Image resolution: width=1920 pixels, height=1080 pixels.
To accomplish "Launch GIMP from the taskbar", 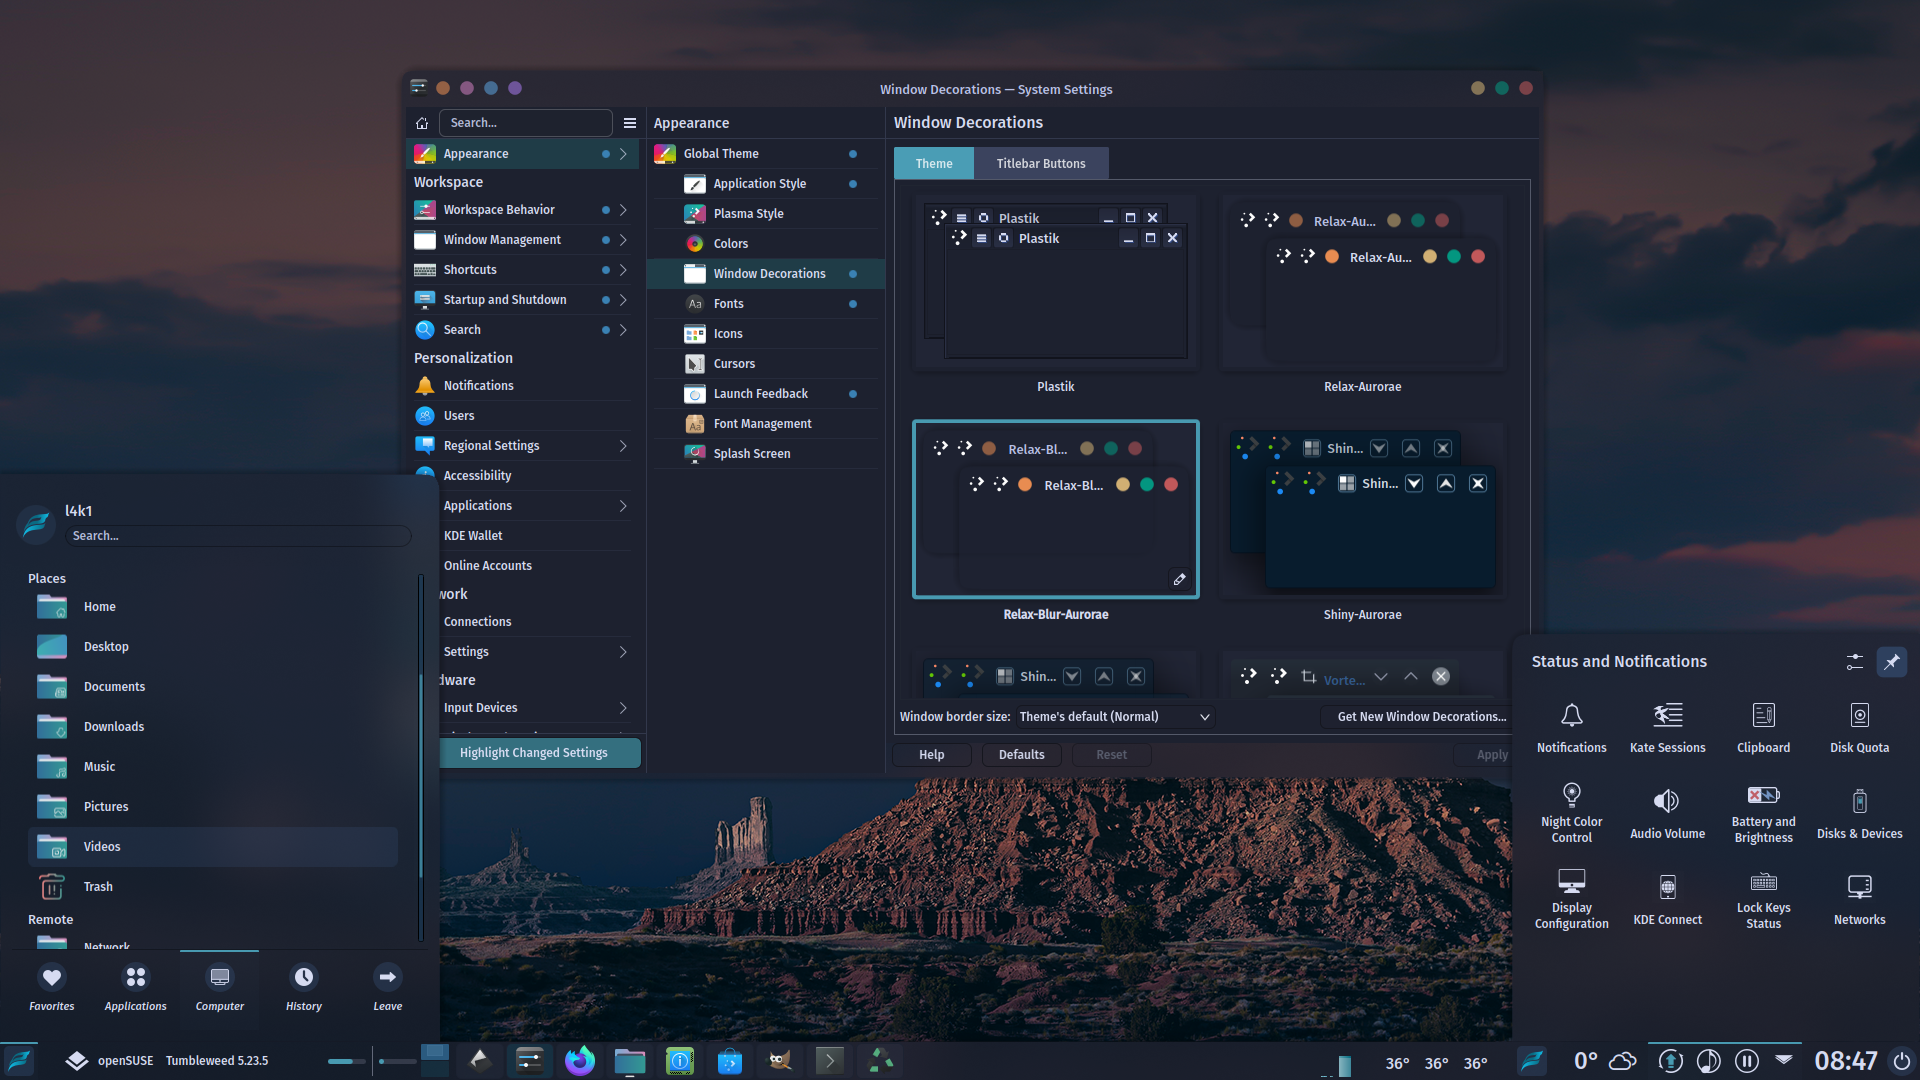I will [780, 1060].
